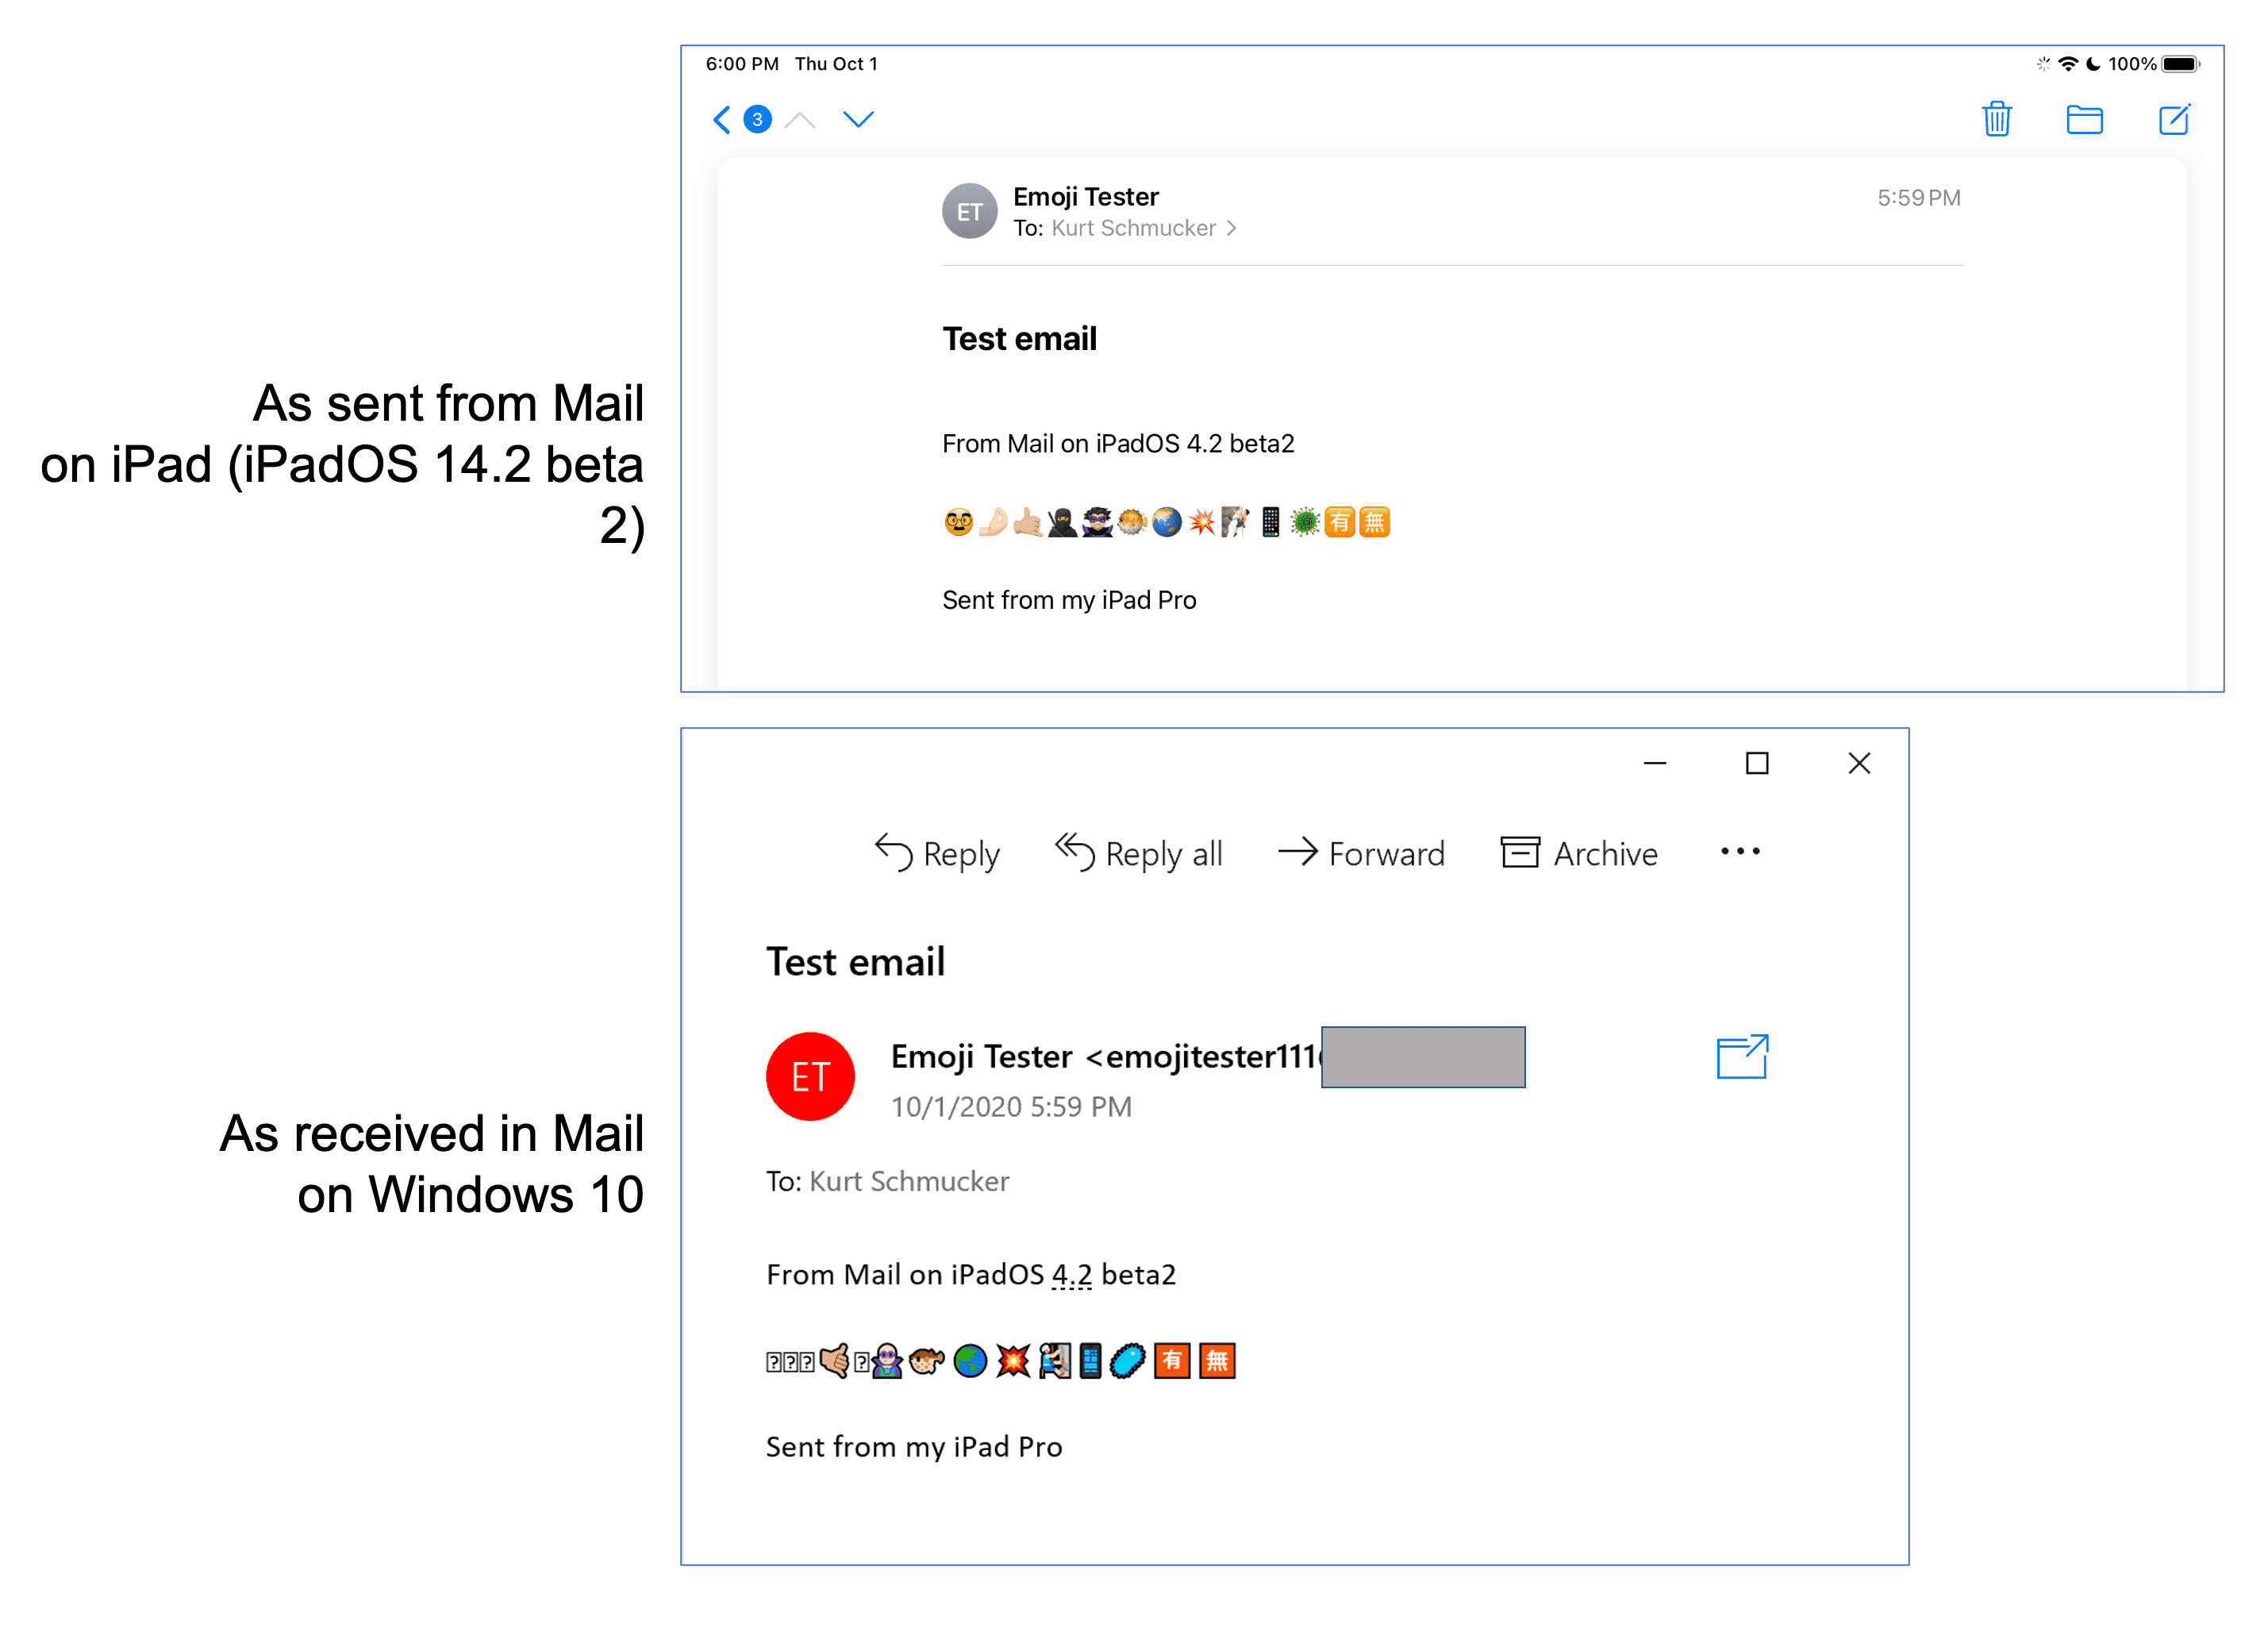Click the open in new window icon

pyautogui.click(x=1742, y=1057)
